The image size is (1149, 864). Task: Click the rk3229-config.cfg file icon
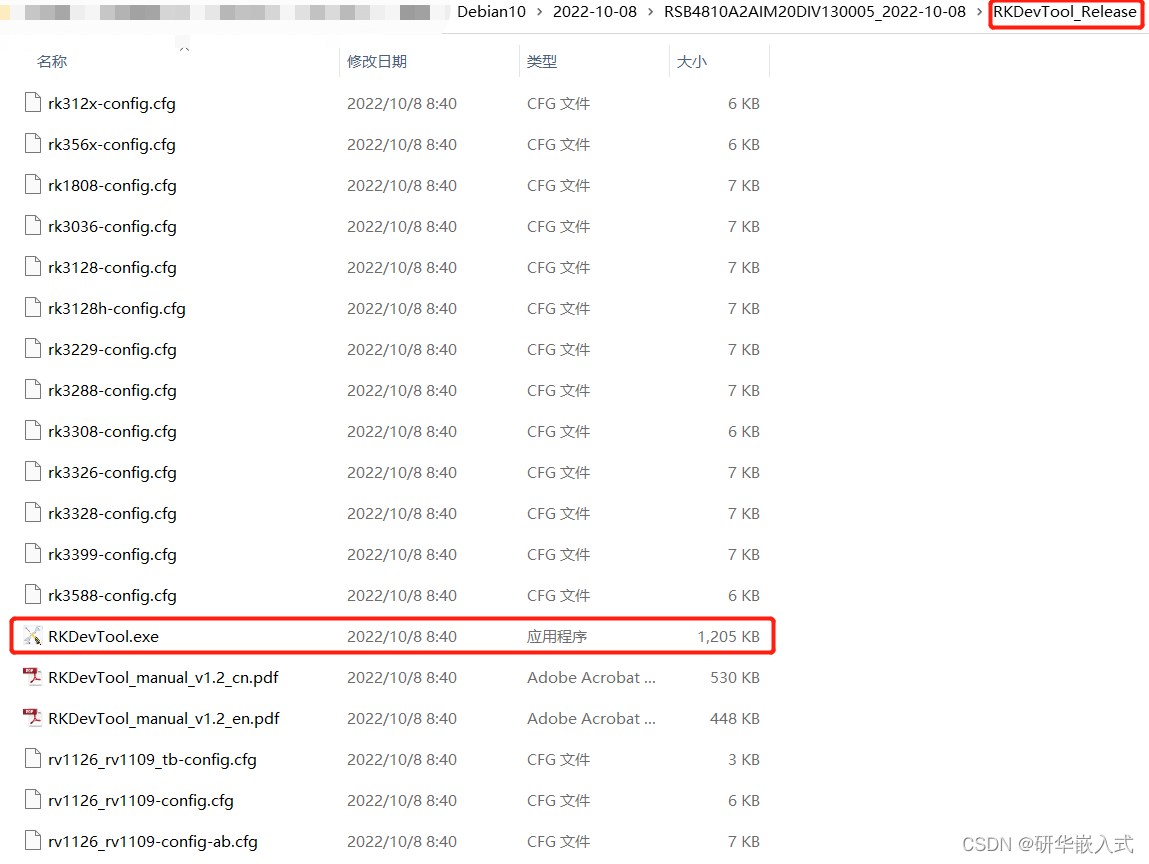[32, 350]
